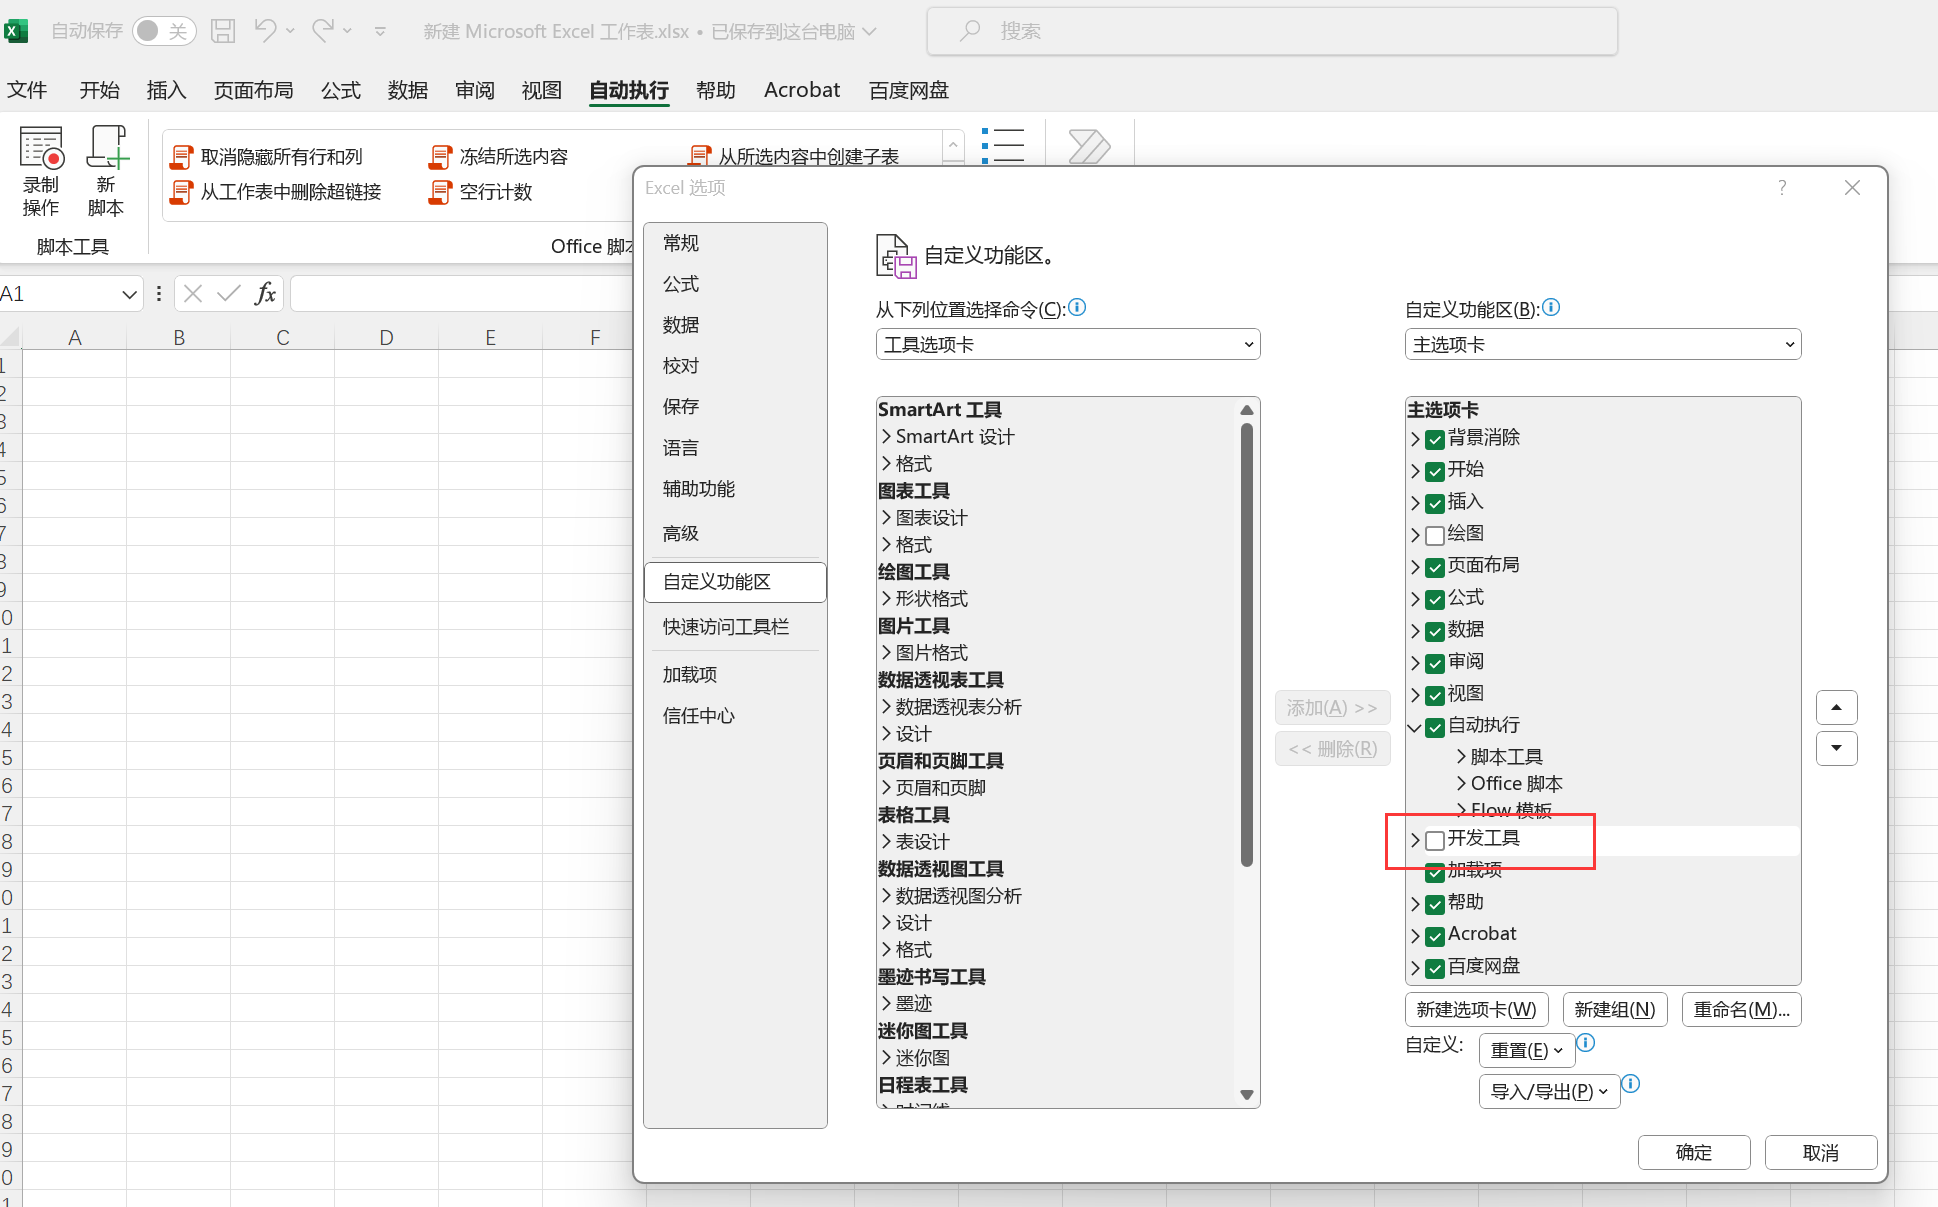Click the select-all corner of the worksheet
1938x1207 pixels.
click(x=10, y=337)
